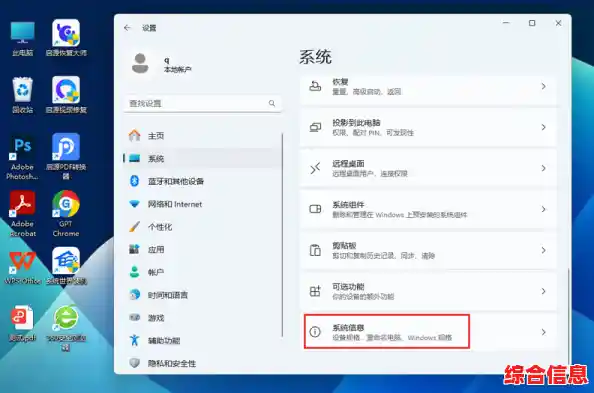Launch WPS Office desktop shortcut

22,267
